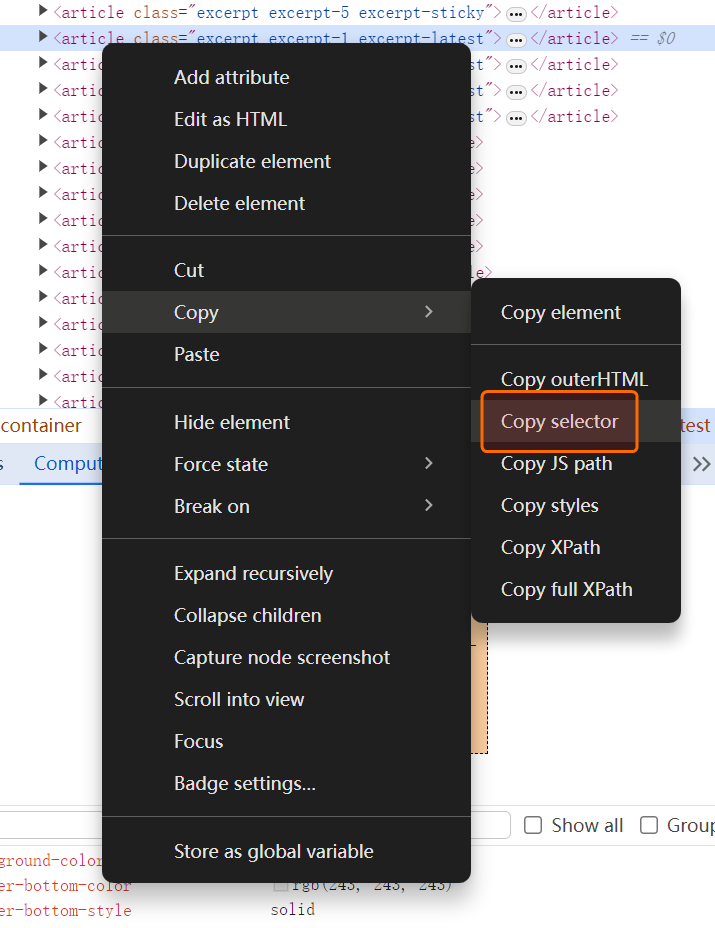Image resolution: width=715 pixels, height=928 pixels.
Task: Click the container breadcrumb item
Action: tap(42, 425)
